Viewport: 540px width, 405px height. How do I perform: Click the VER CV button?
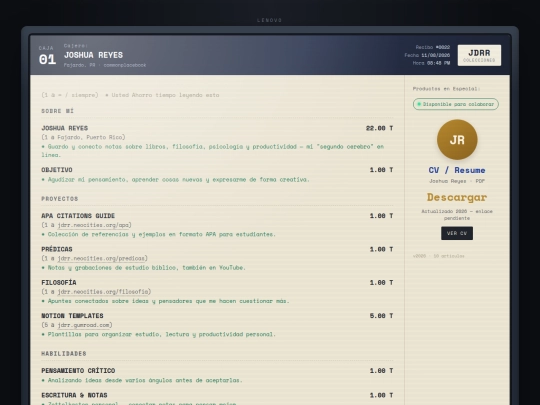457,233
